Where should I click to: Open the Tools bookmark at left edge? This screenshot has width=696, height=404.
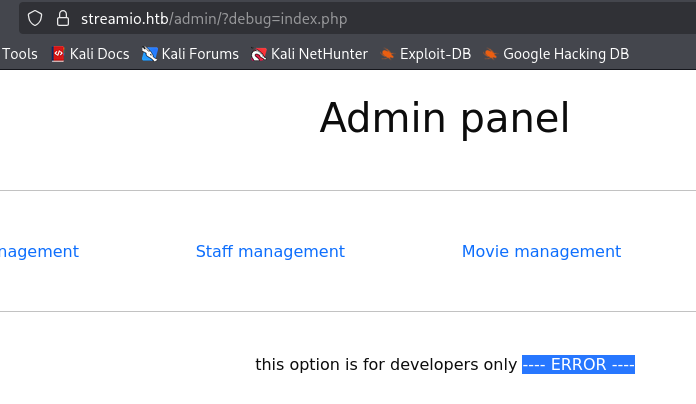(x=20, y=54)
